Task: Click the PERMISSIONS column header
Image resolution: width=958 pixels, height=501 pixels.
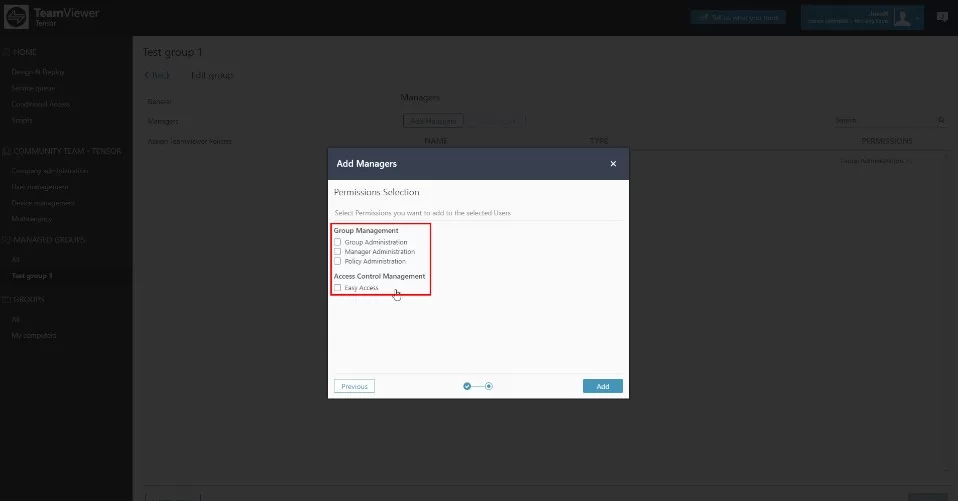Action: pyautogui.click(x=887, y=141)
